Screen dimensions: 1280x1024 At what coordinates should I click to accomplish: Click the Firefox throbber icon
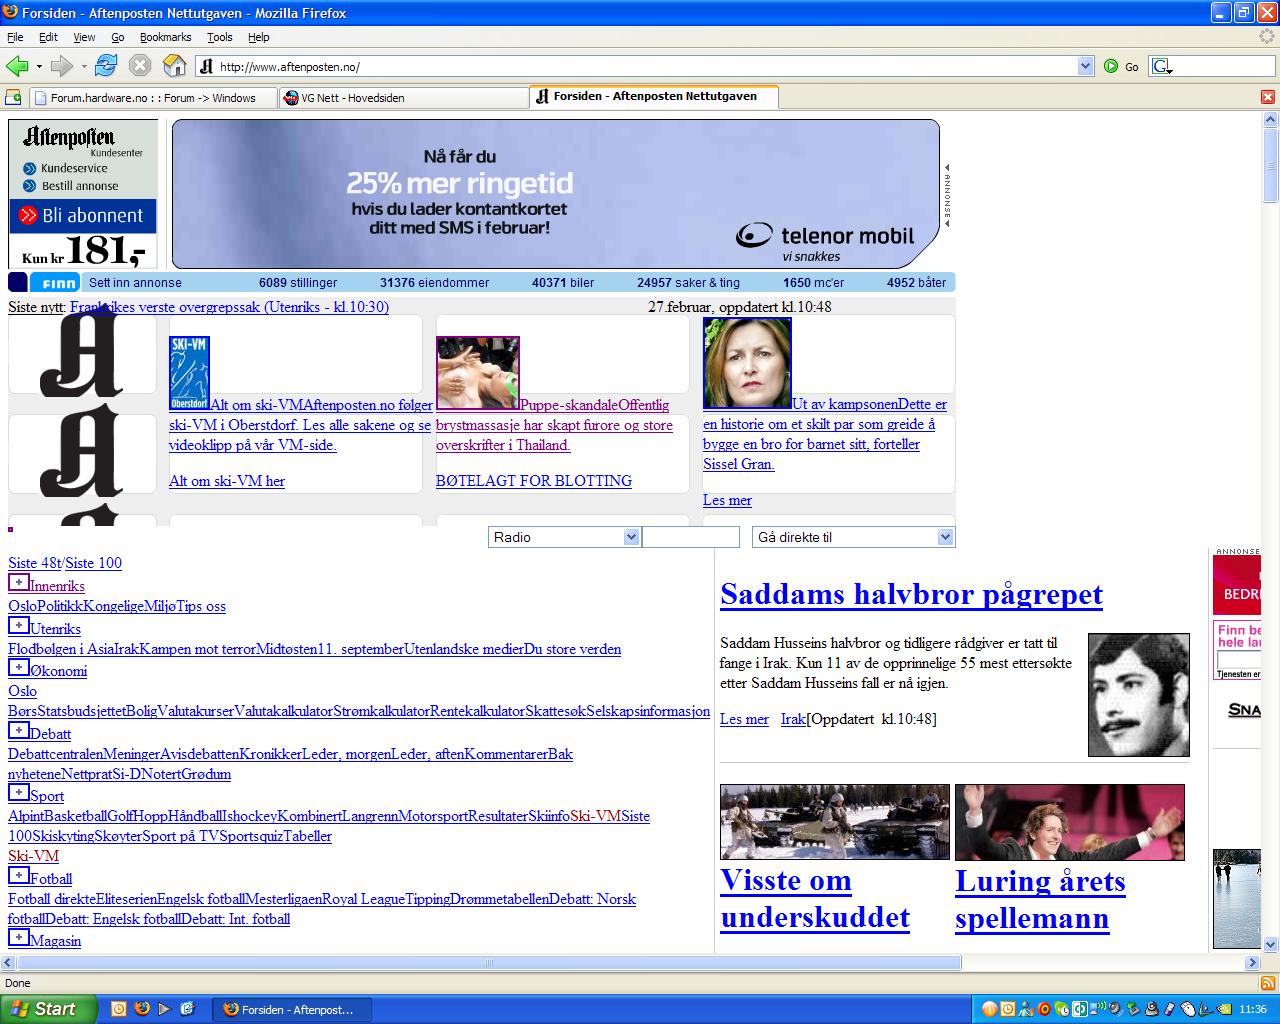point(1267,37)
